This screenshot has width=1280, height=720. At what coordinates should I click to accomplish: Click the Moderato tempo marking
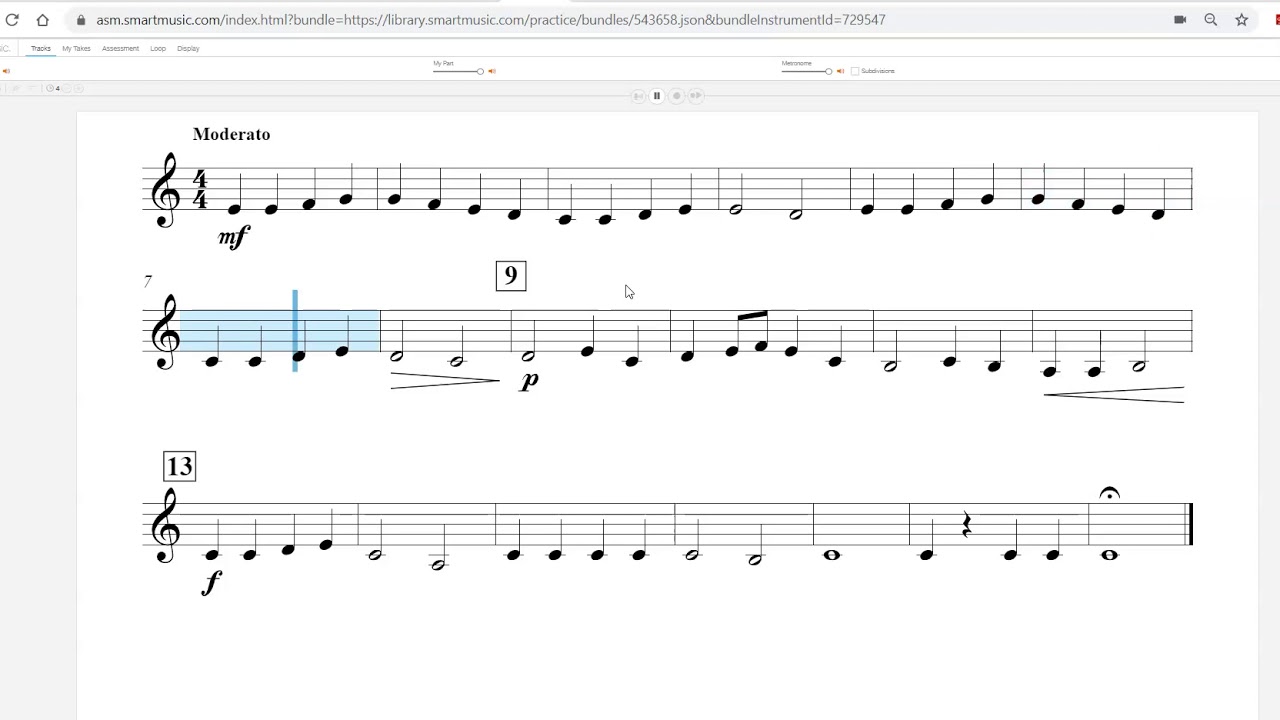click(231, 134)
